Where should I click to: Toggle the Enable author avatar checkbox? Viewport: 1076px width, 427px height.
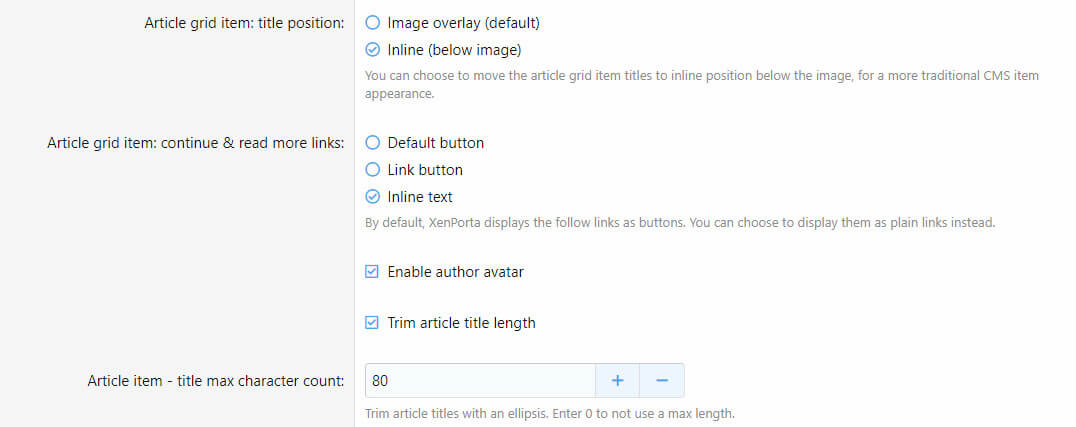373,271
